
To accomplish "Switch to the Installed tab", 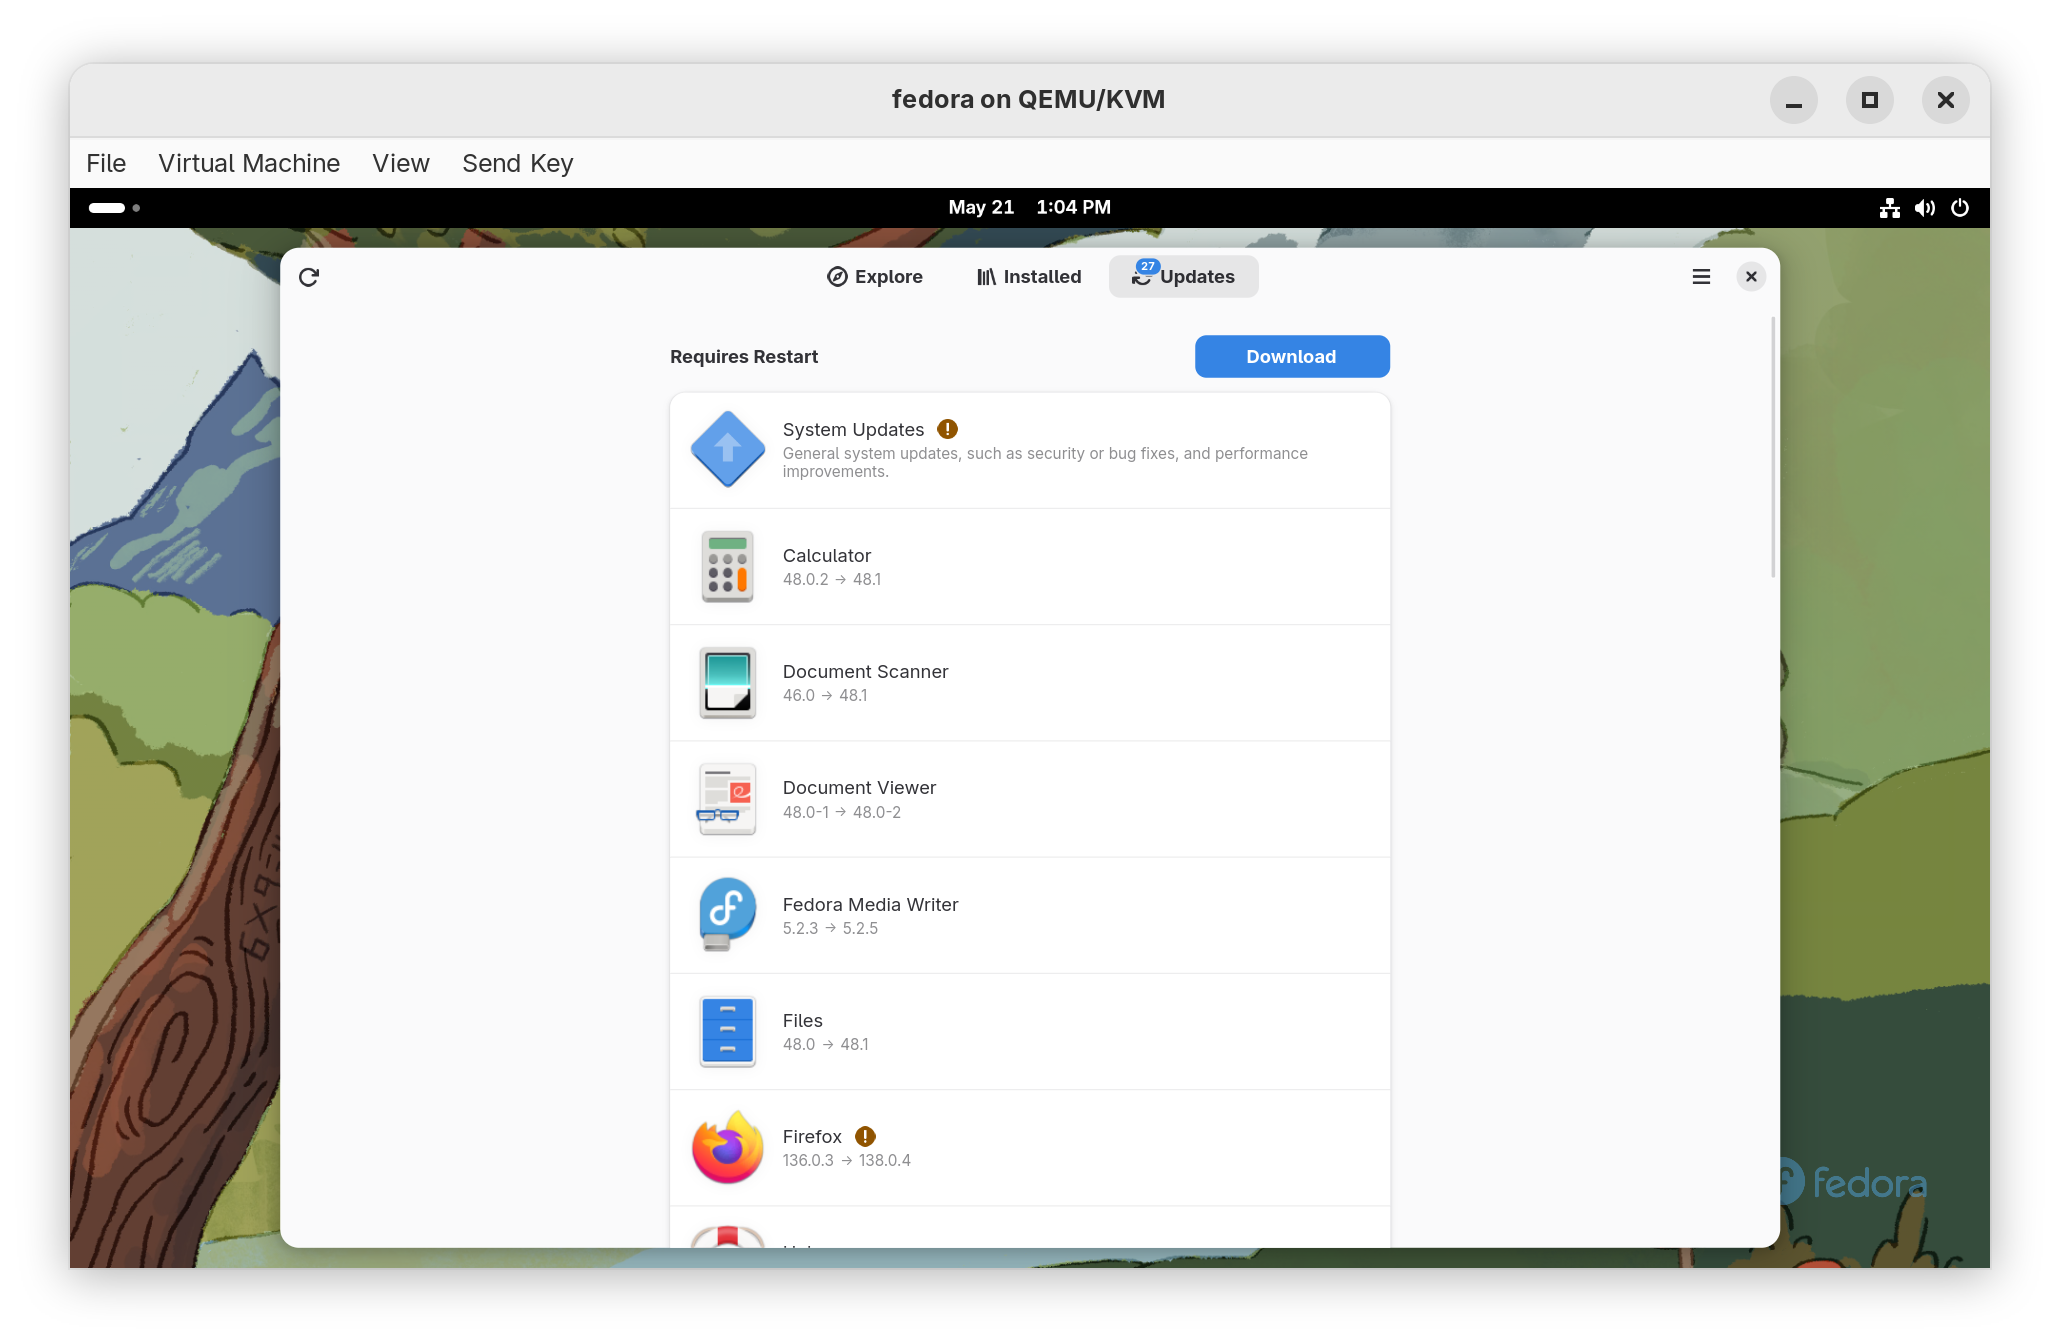I will point(1029,277).
